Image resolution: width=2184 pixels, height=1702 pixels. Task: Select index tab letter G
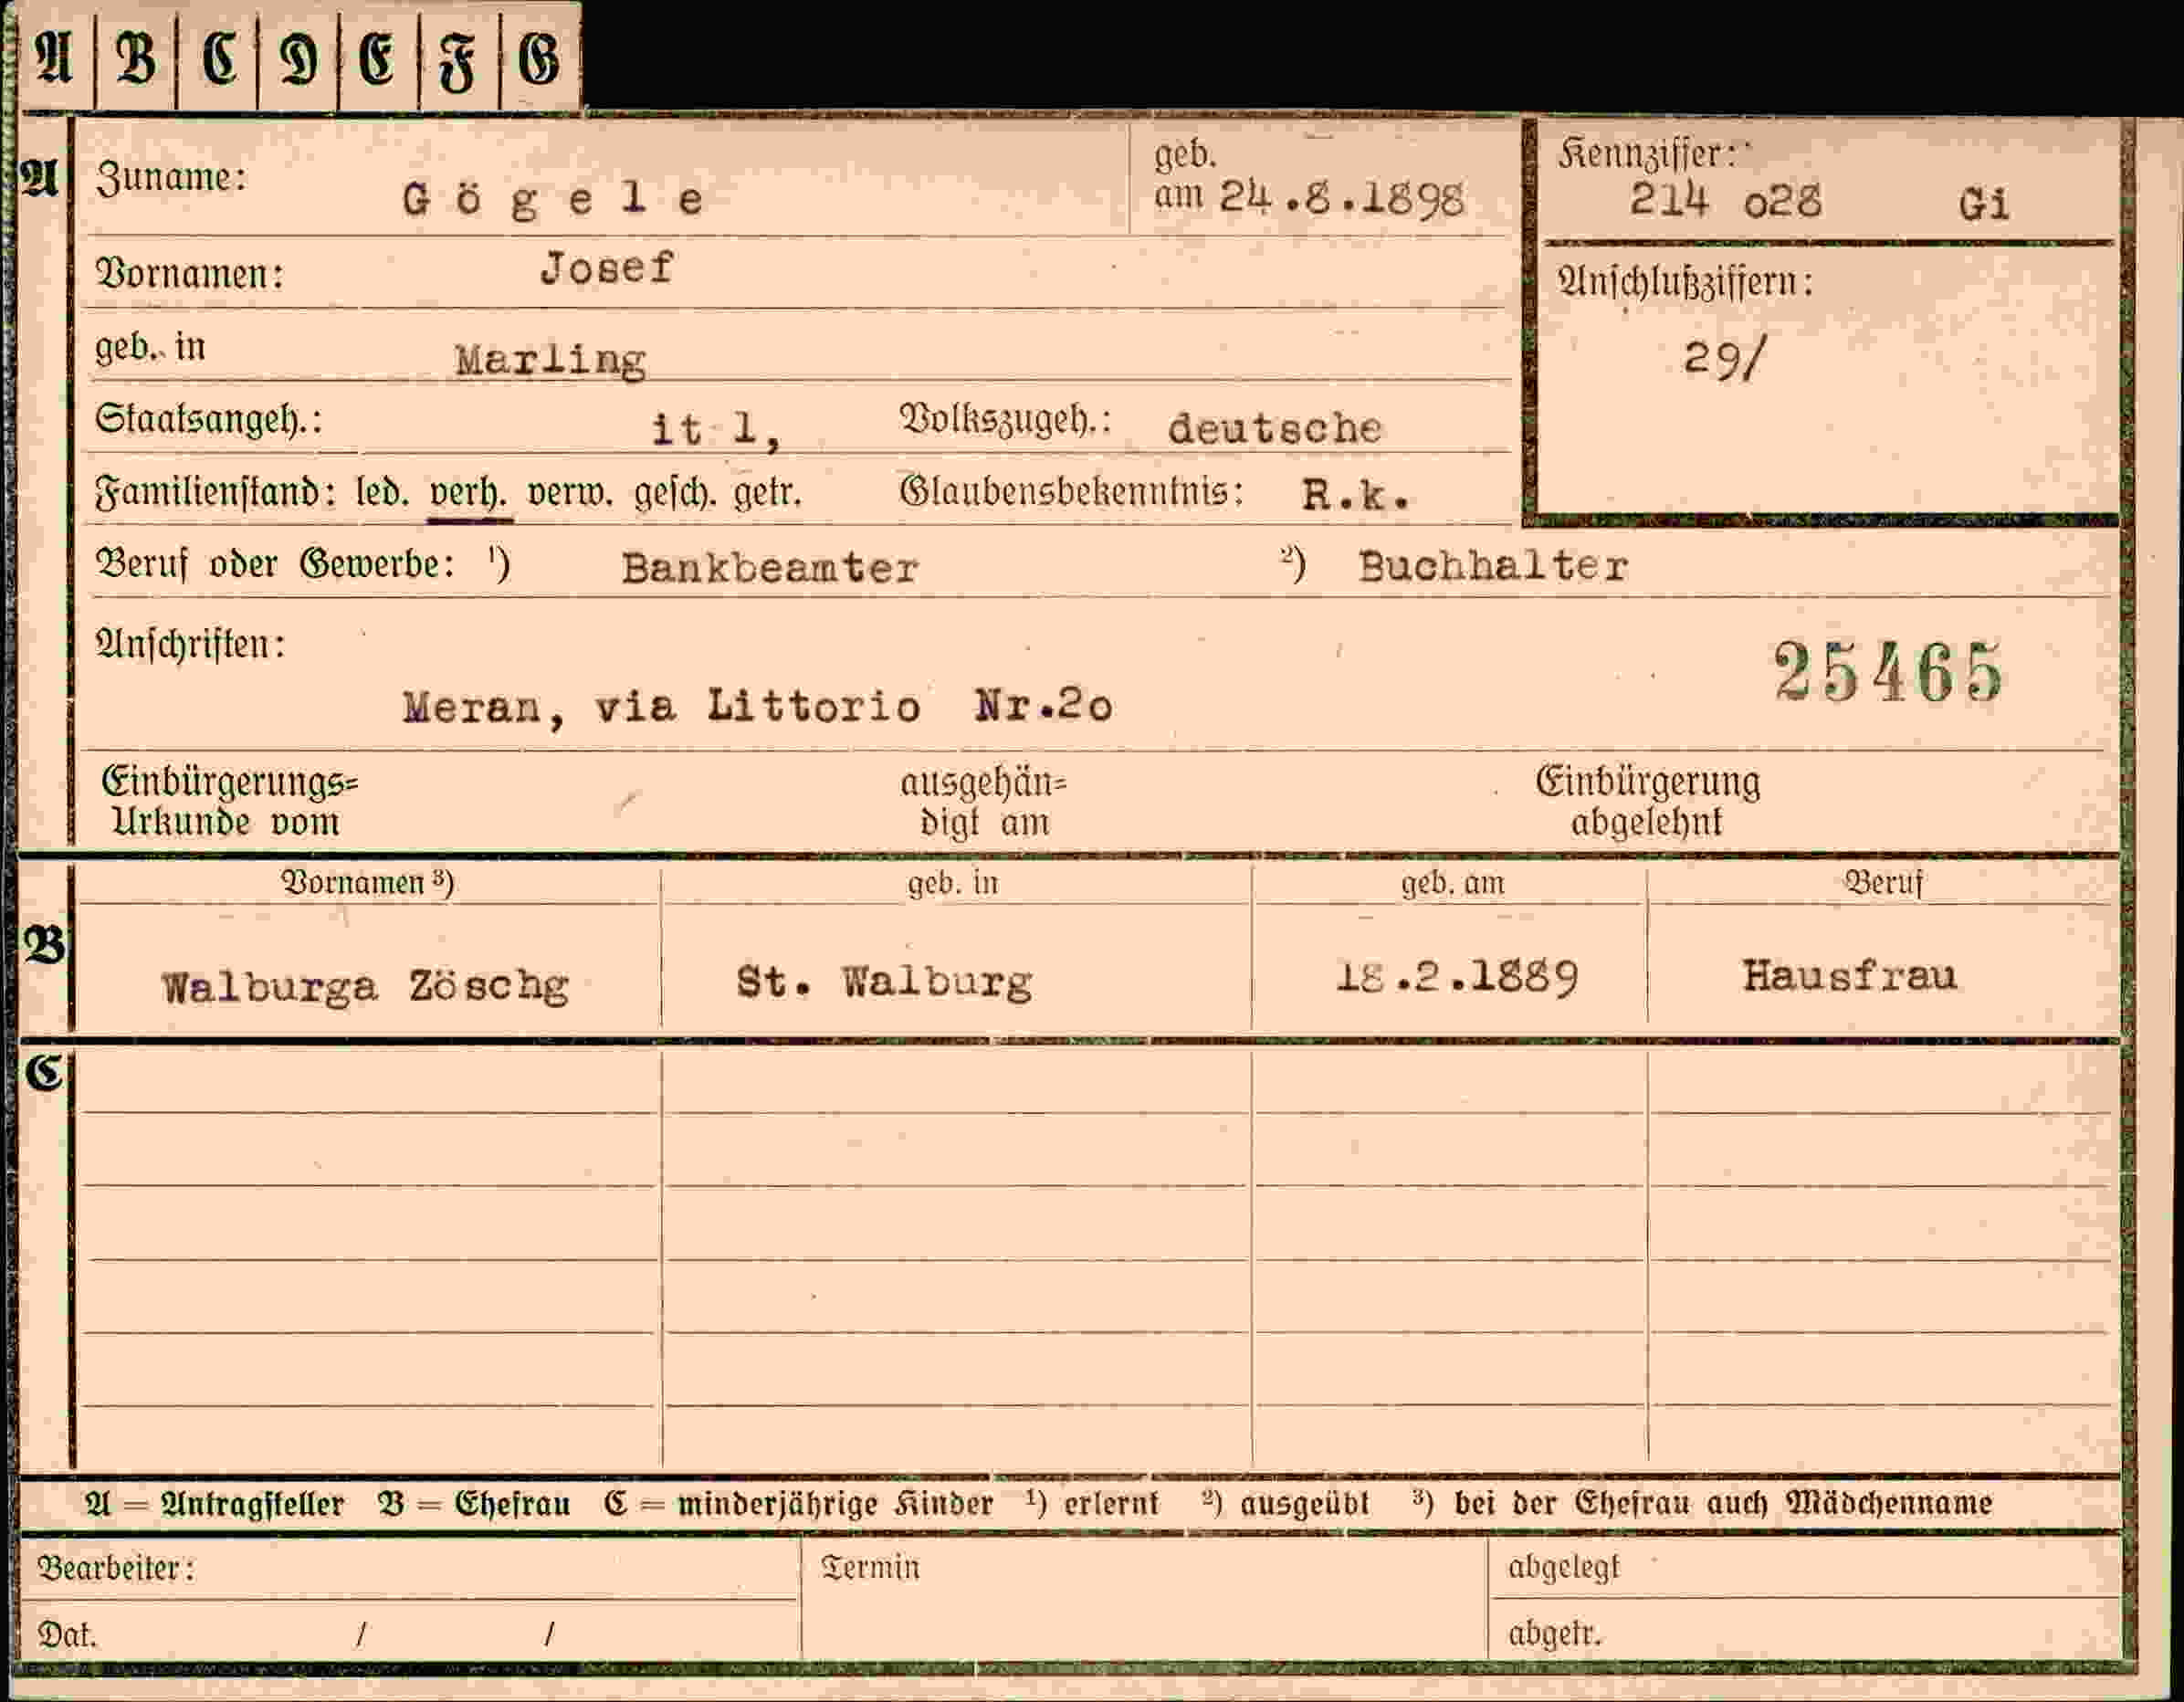pos(539,58)
